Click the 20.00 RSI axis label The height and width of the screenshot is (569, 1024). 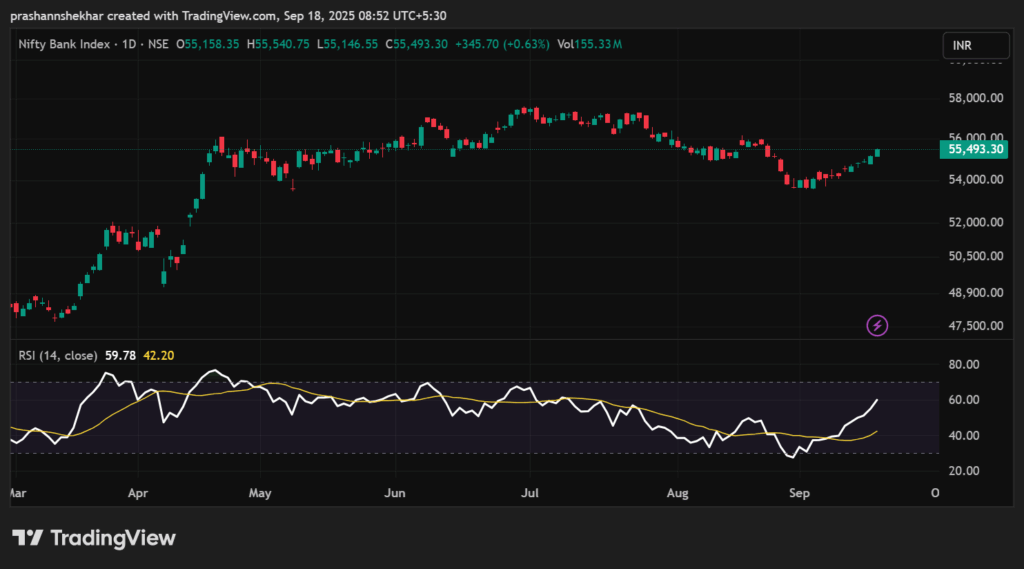[964, 471]
